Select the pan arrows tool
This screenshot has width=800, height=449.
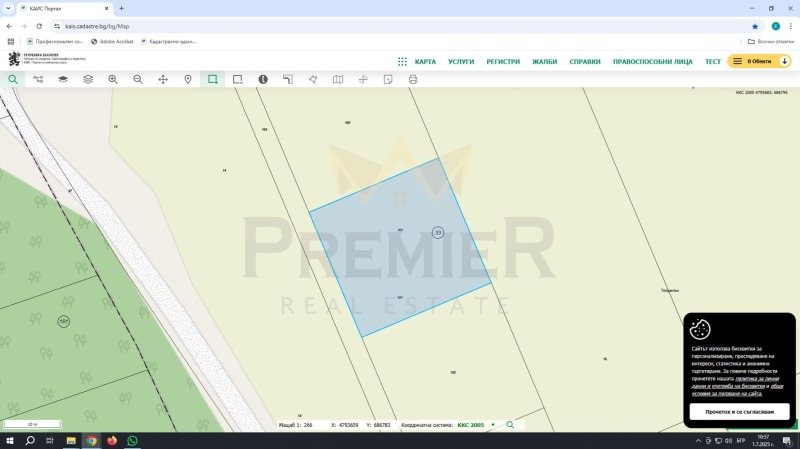coord(163,80)
